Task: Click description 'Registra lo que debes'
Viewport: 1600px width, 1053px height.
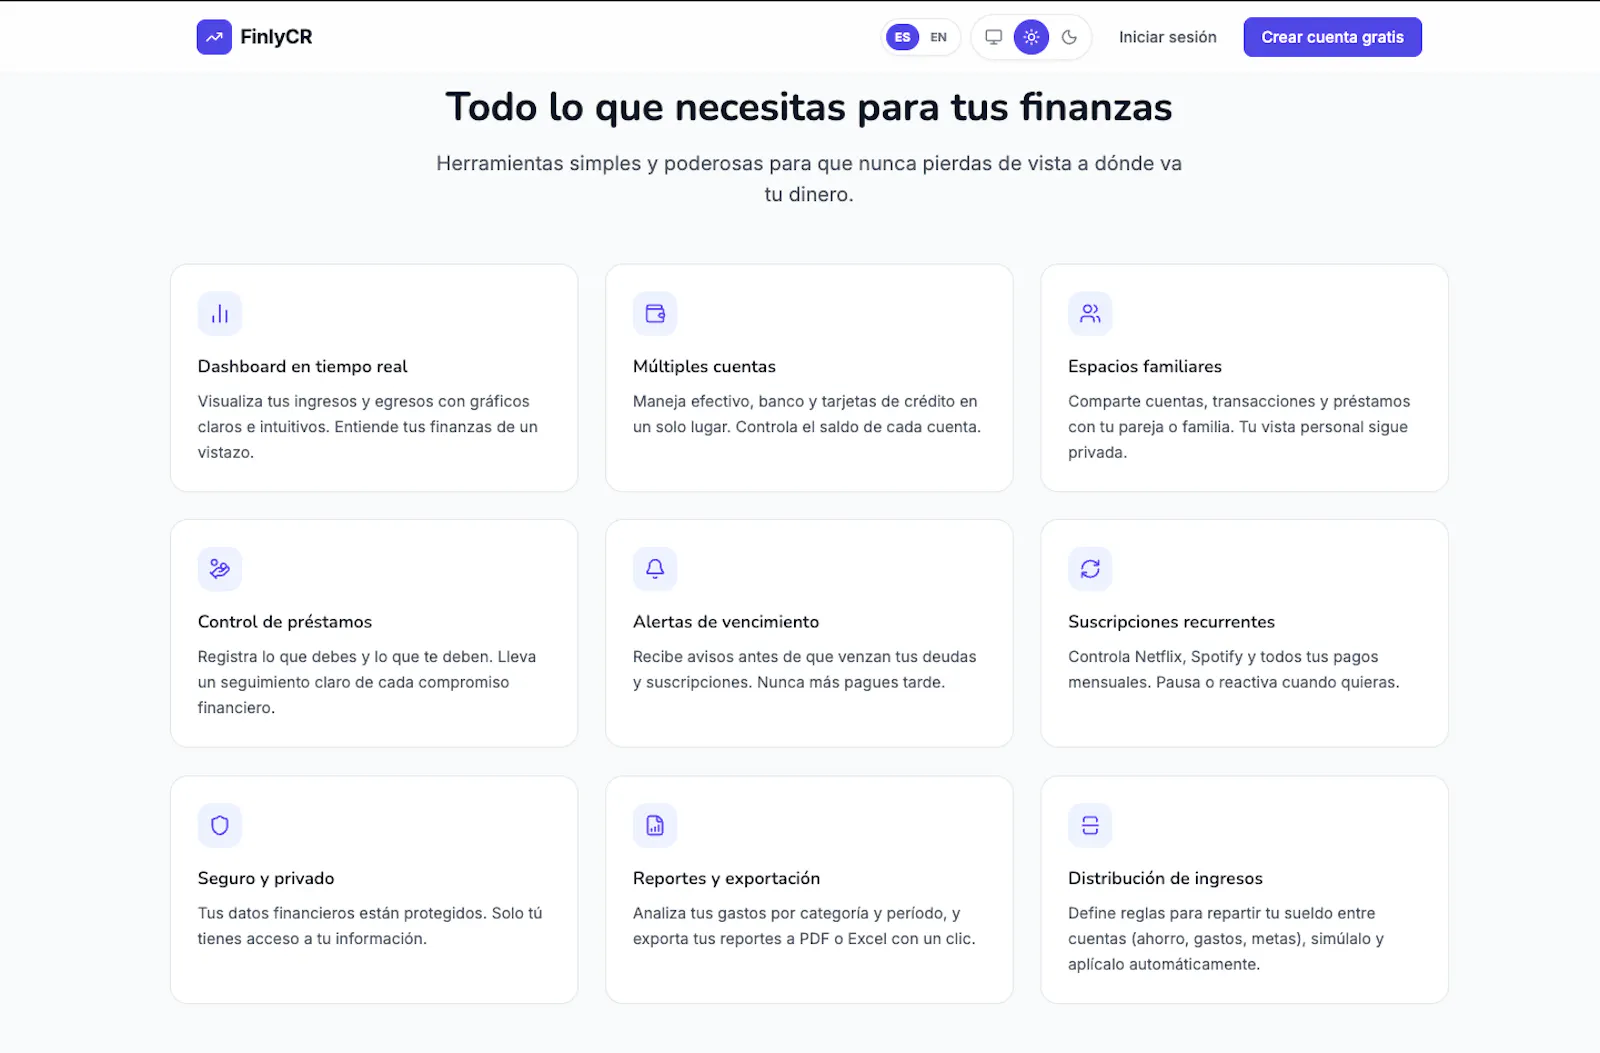Action: [x=367, y=682]
